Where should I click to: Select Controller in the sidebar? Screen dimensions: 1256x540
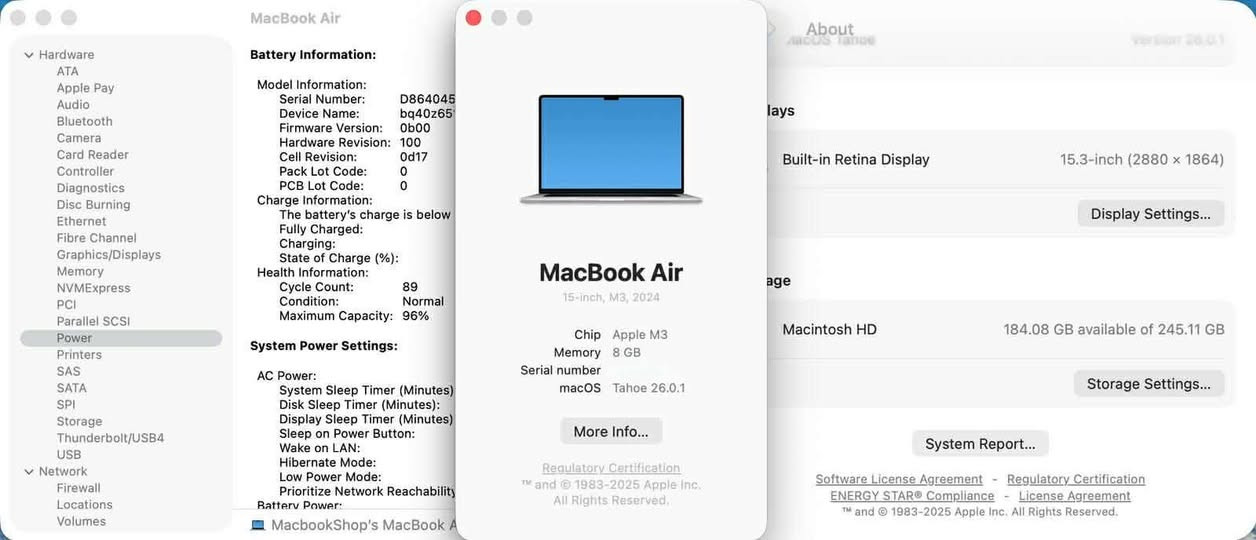[85, 171]
